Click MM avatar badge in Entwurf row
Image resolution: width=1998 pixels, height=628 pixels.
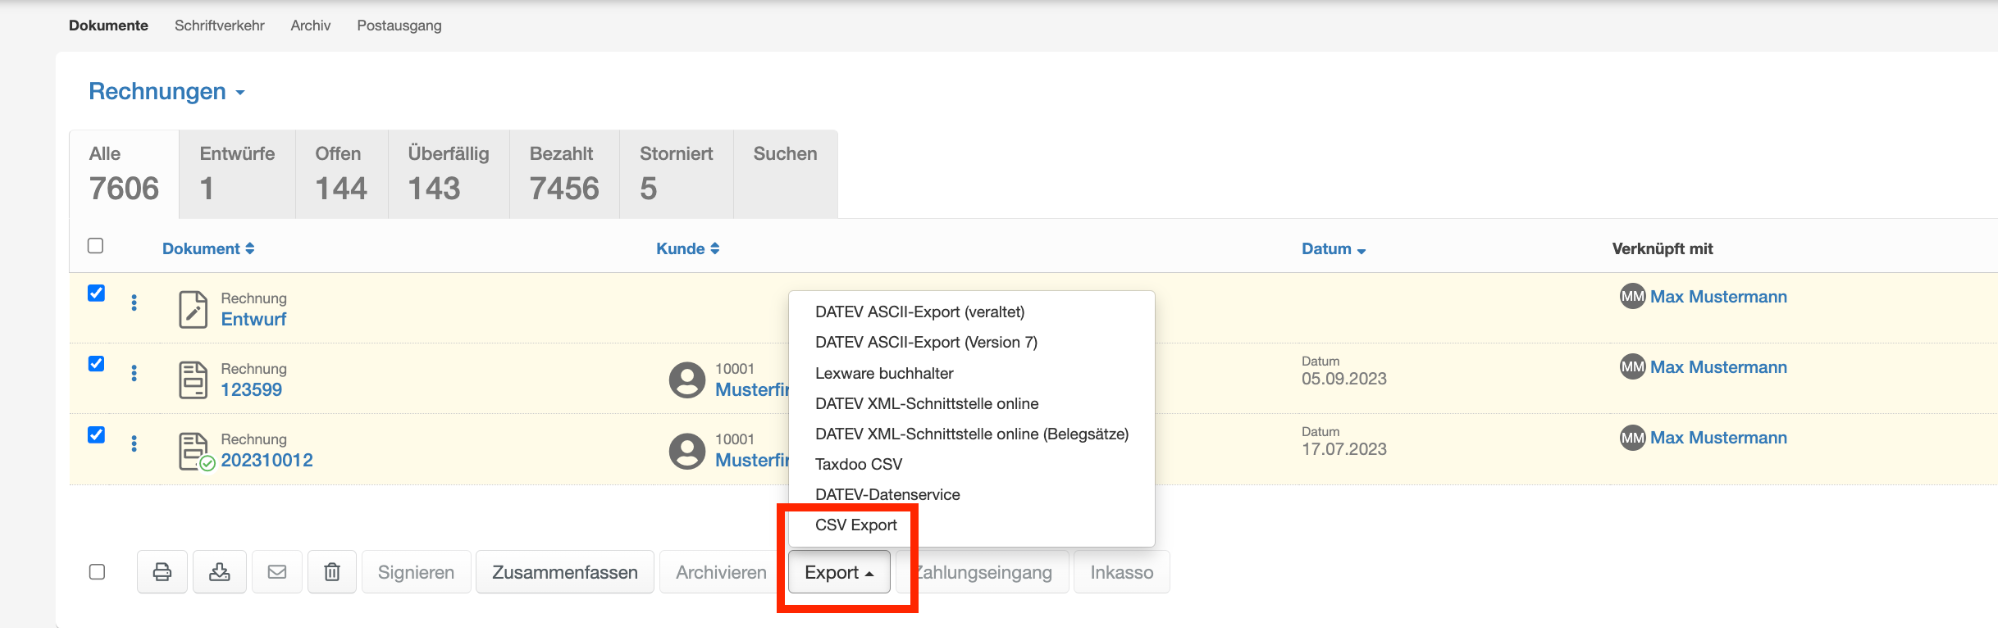pos(1633,297)
